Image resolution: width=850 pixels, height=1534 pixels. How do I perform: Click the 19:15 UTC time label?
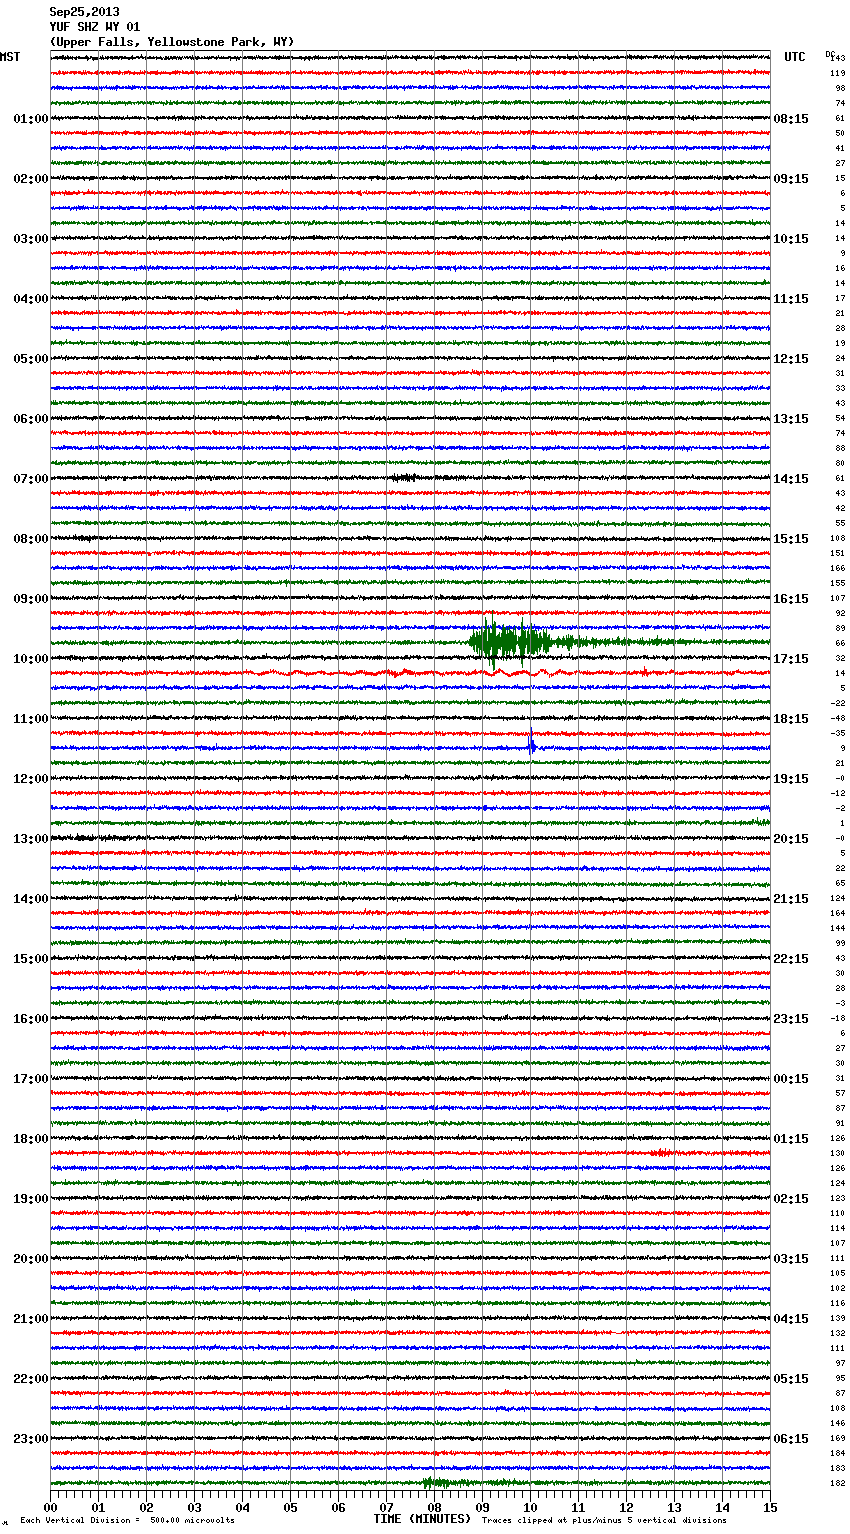click(x=791, y=779)
